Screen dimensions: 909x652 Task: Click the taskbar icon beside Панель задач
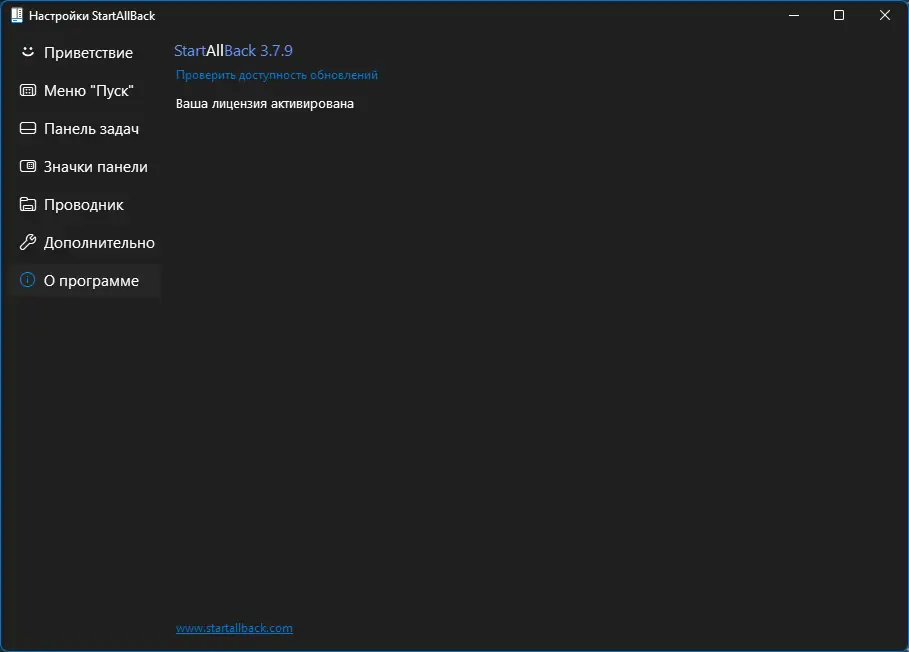(x=28, y=128)
